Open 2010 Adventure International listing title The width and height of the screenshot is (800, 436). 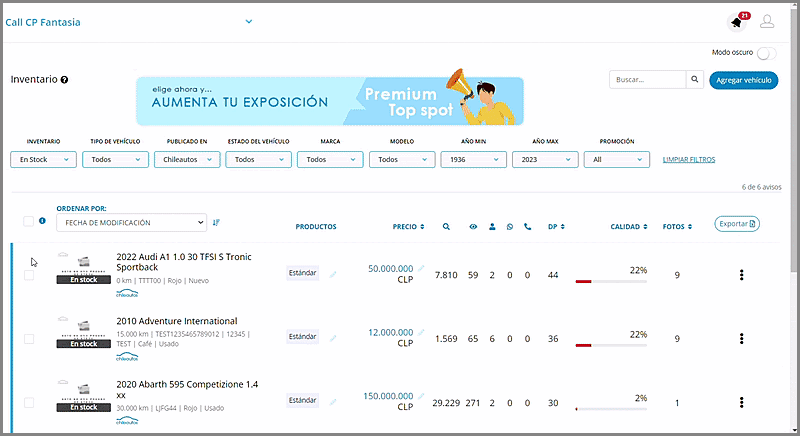point(177,321)
